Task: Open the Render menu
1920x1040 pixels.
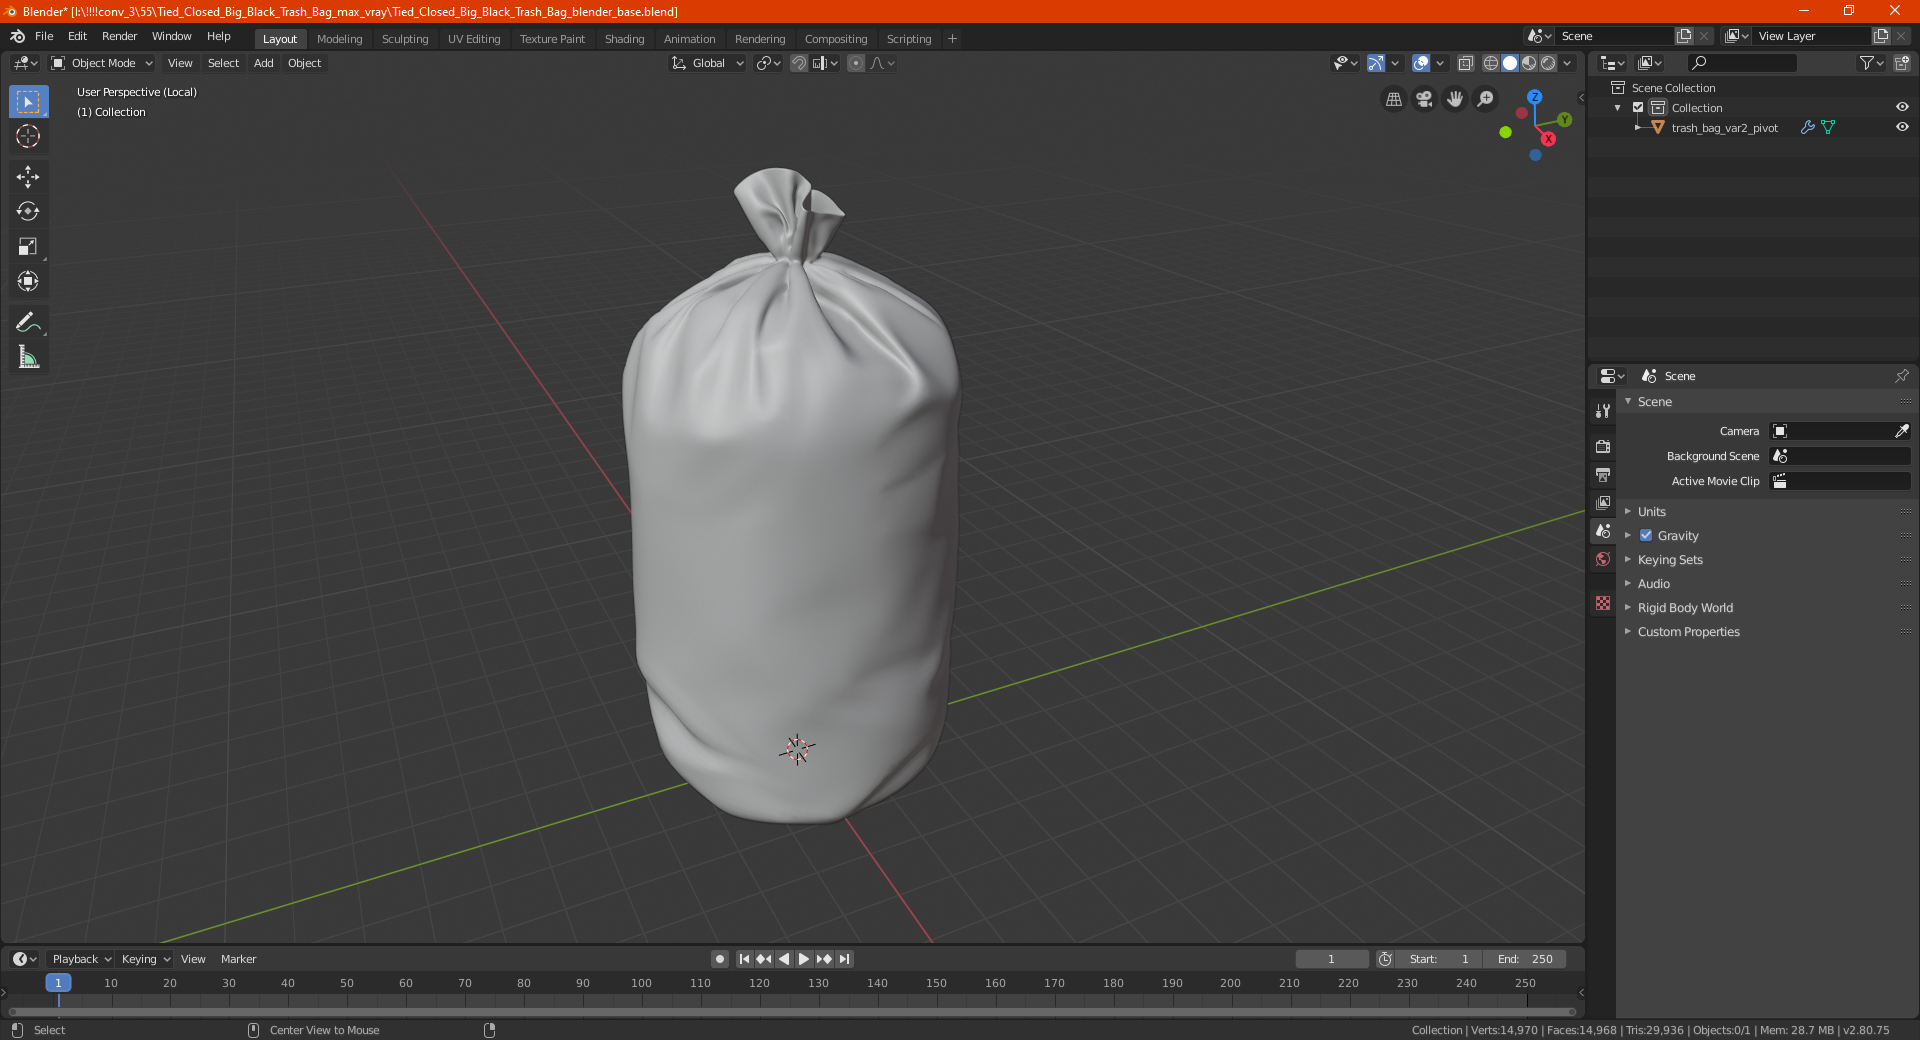Action: coord(119,36)
